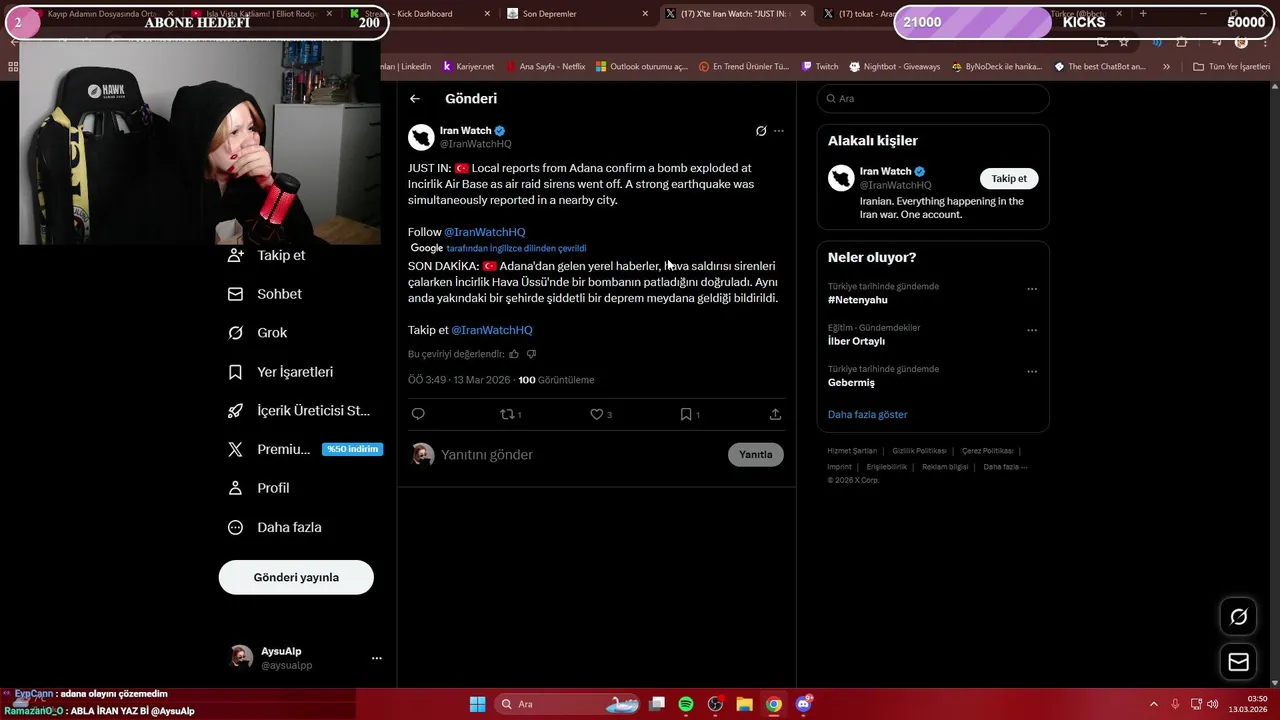
Task: Click the @IranWatchHQ link after Follow
Action: (484, 232)
